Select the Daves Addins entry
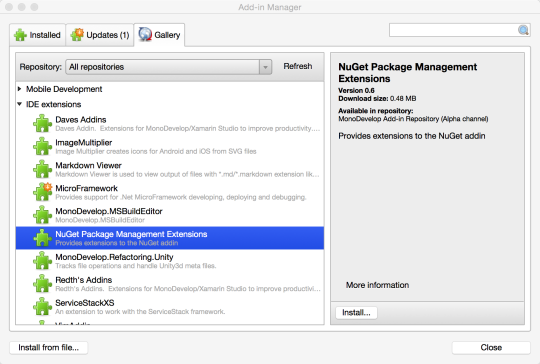540x364 pixels. coord(170,124)
